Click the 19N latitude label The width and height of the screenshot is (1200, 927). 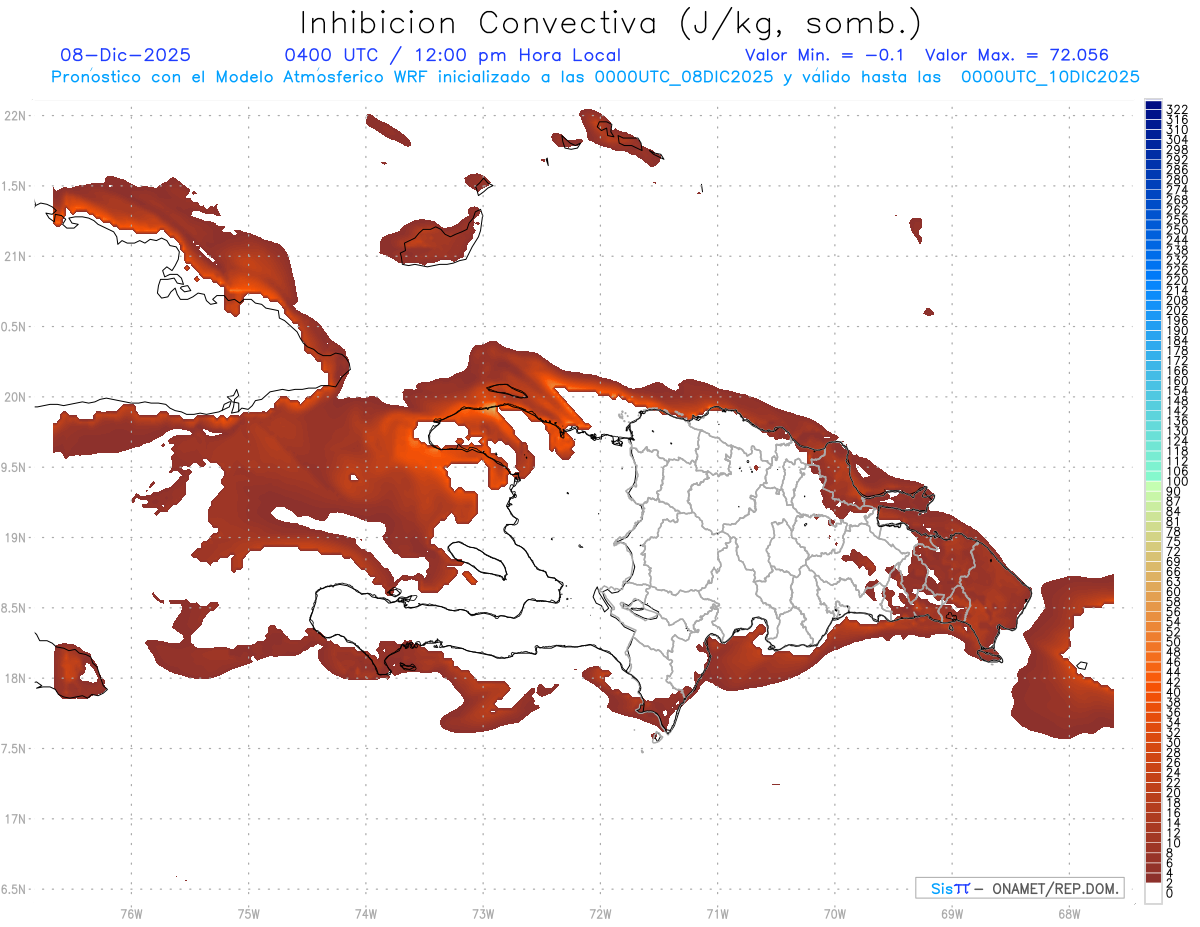(14, 537)
